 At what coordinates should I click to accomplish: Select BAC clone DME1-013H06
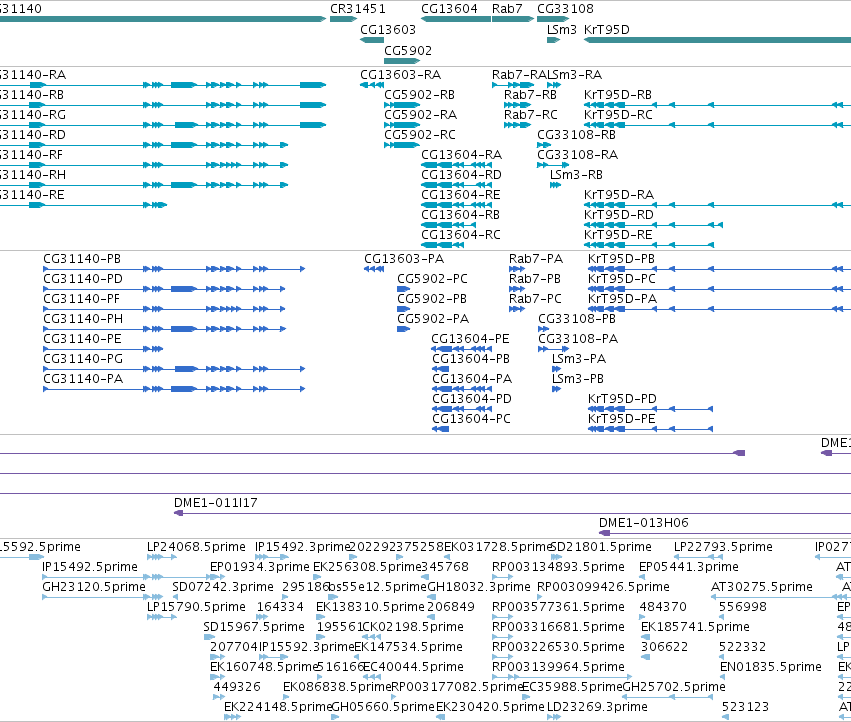[x=644, y=523]
